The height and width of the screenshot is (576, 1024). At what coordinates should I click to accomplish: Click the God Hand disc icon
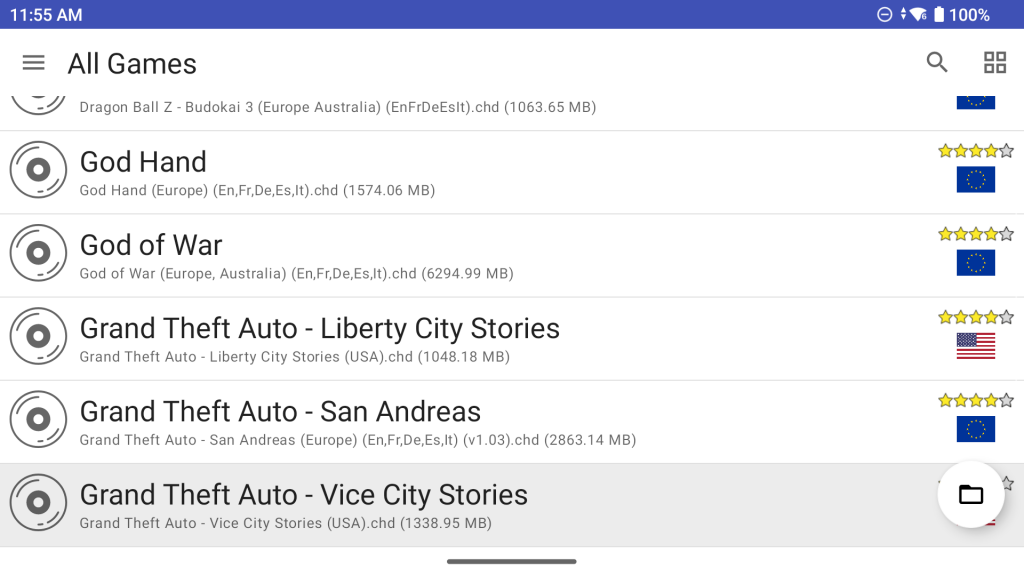[38, 170]
